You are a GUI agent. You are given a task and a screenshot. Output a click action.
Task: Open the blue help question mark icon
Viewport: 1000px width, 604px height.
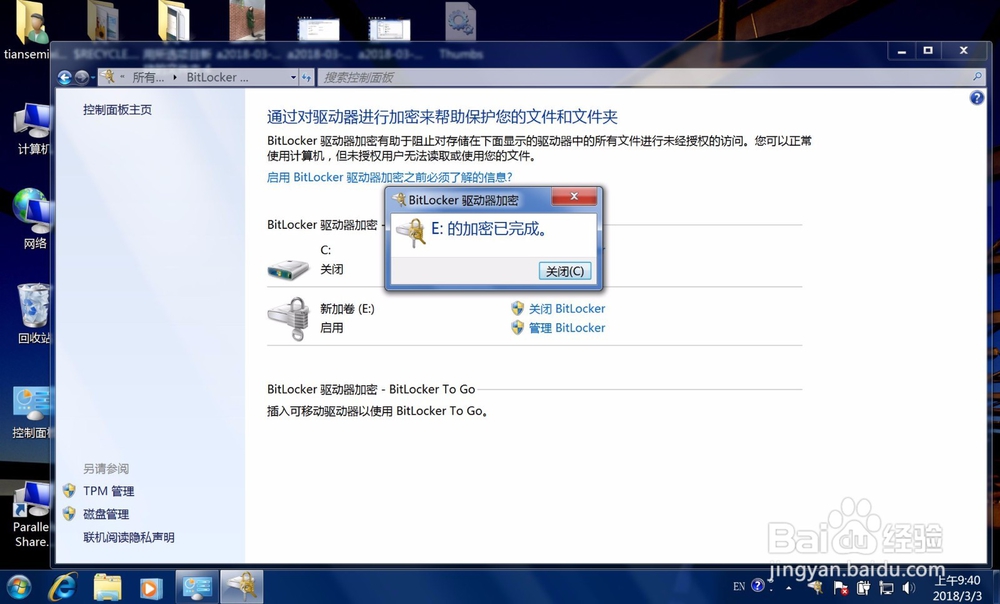976,98
